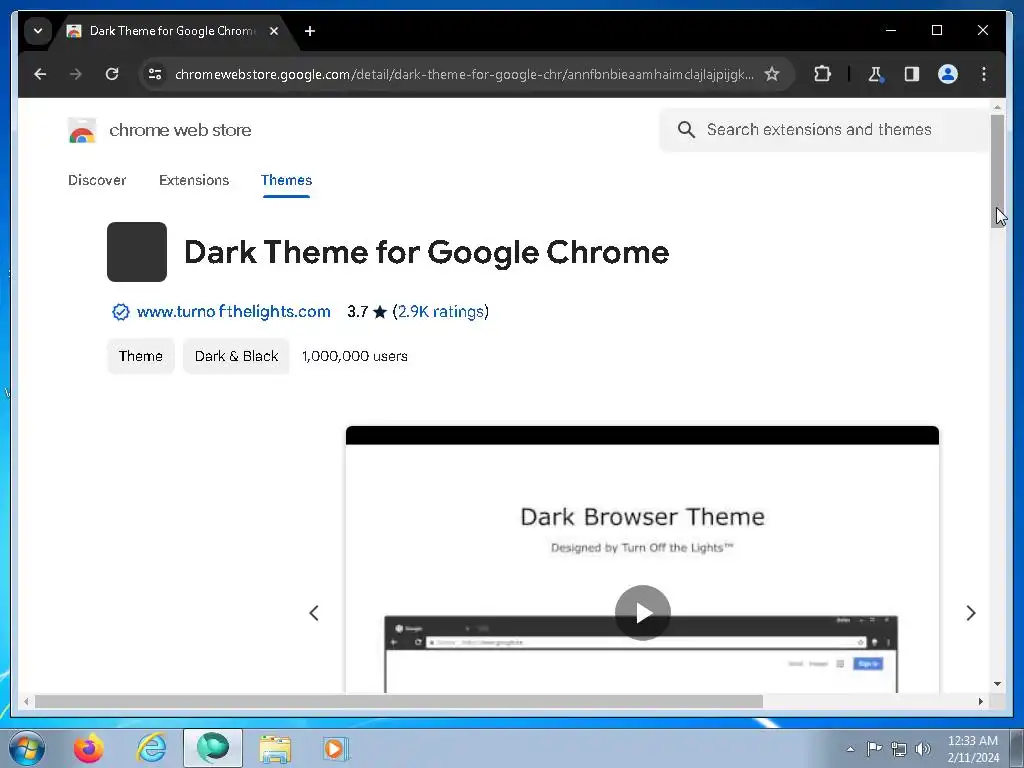The image size is (1024, 768).
Task: Bookmark this page with the star icon
Action: pyautogui.click(x=772, y=74)
